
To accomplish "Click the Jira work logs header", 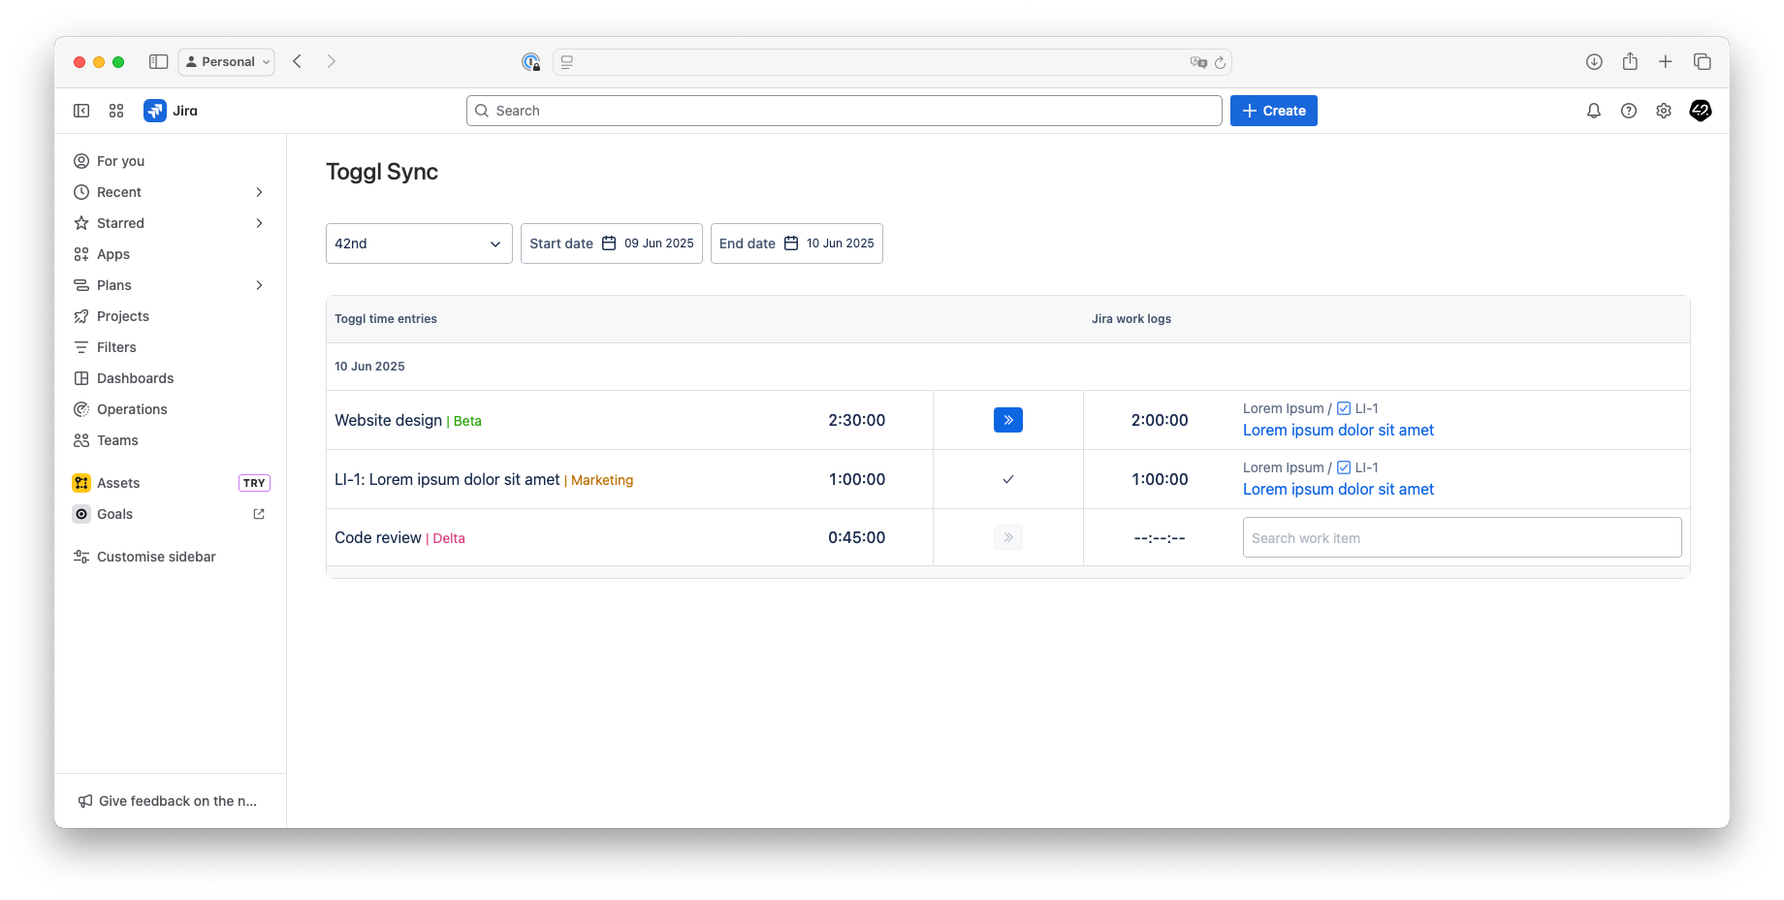I will tap(1131, 319).
